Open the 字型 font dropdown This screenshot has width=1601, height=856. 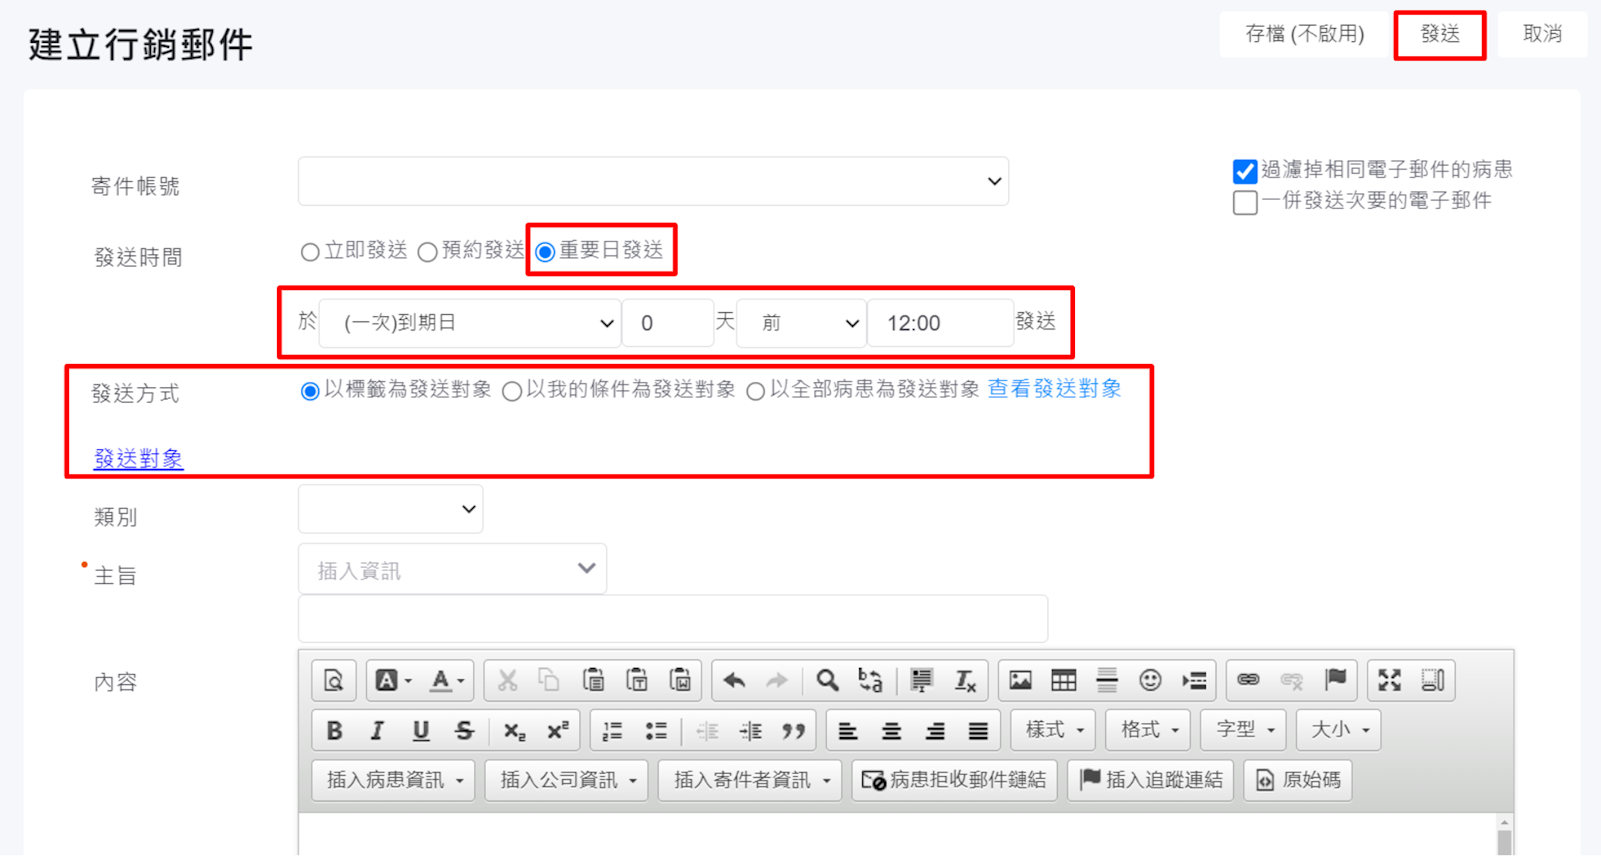(x=1243, y=731)
